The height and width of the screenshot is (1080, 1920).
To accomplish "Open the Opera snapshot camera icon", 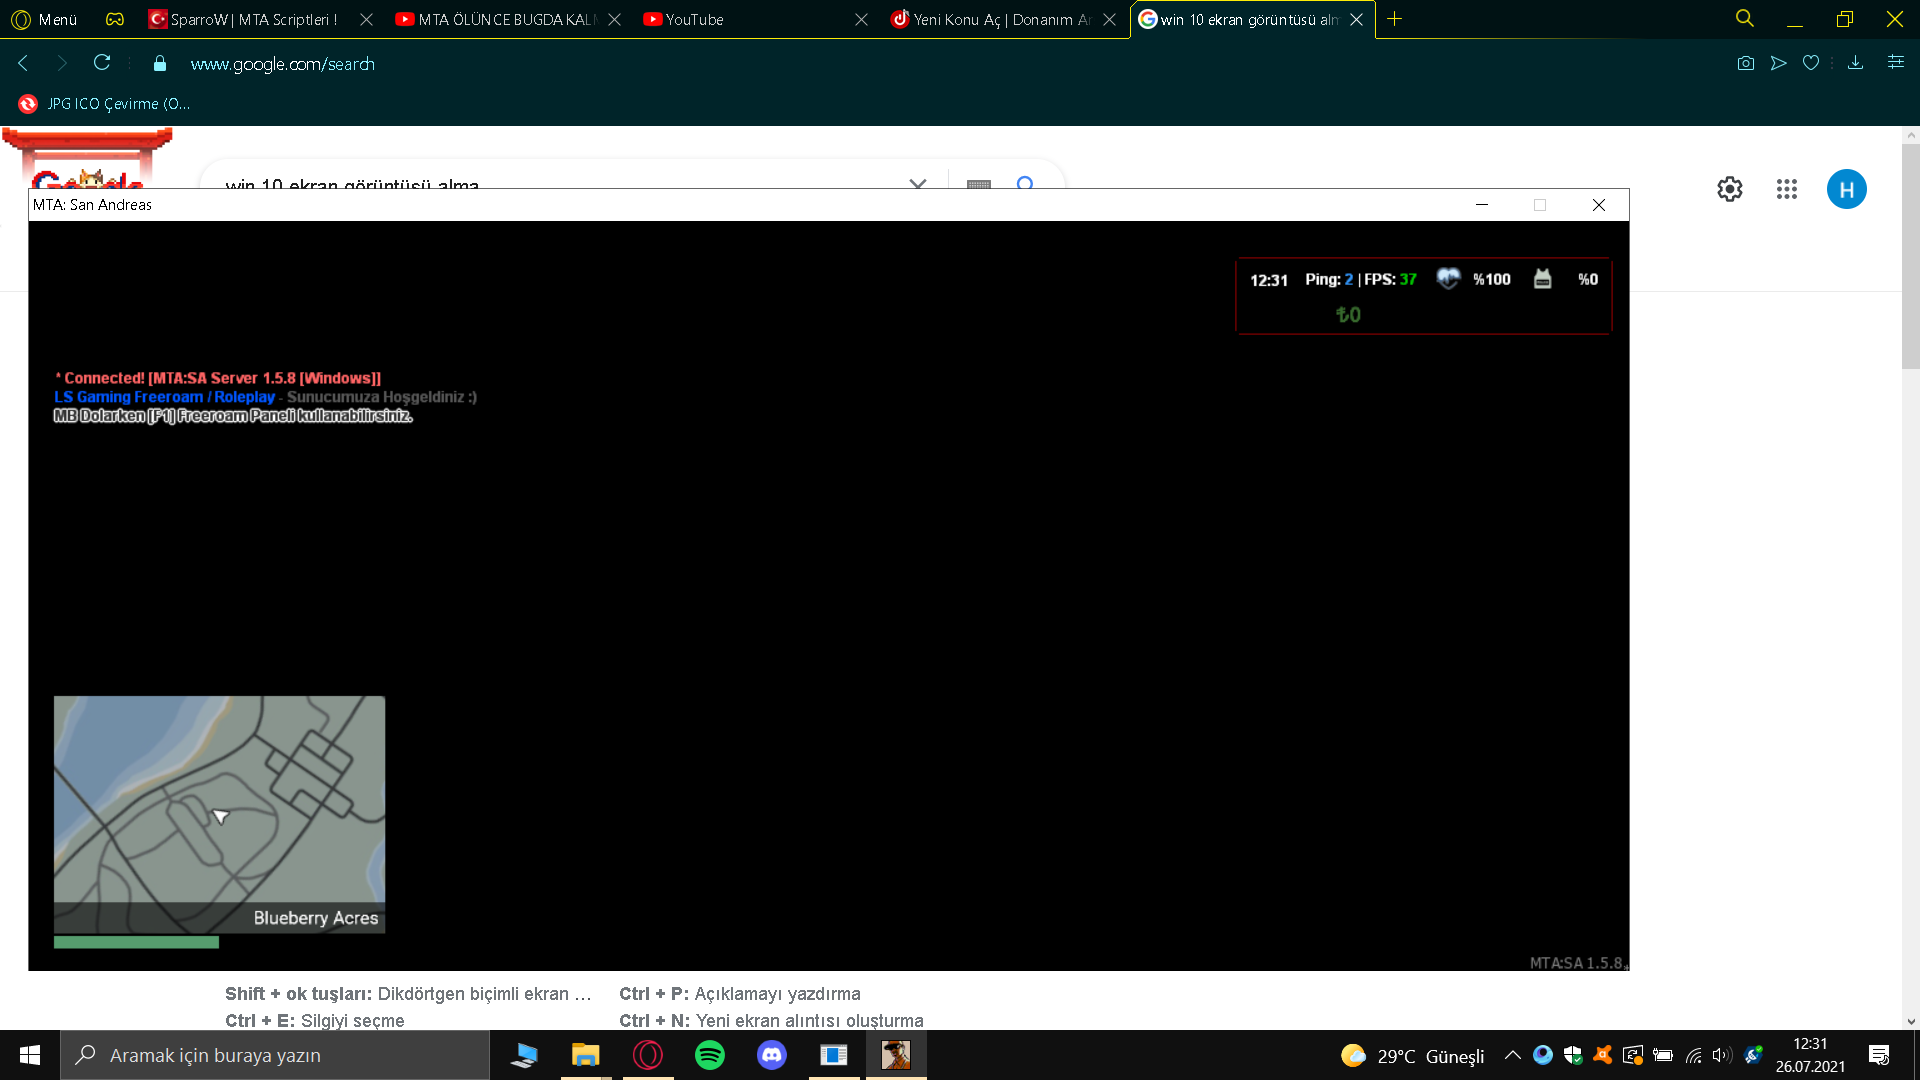I will point(1745,63).
